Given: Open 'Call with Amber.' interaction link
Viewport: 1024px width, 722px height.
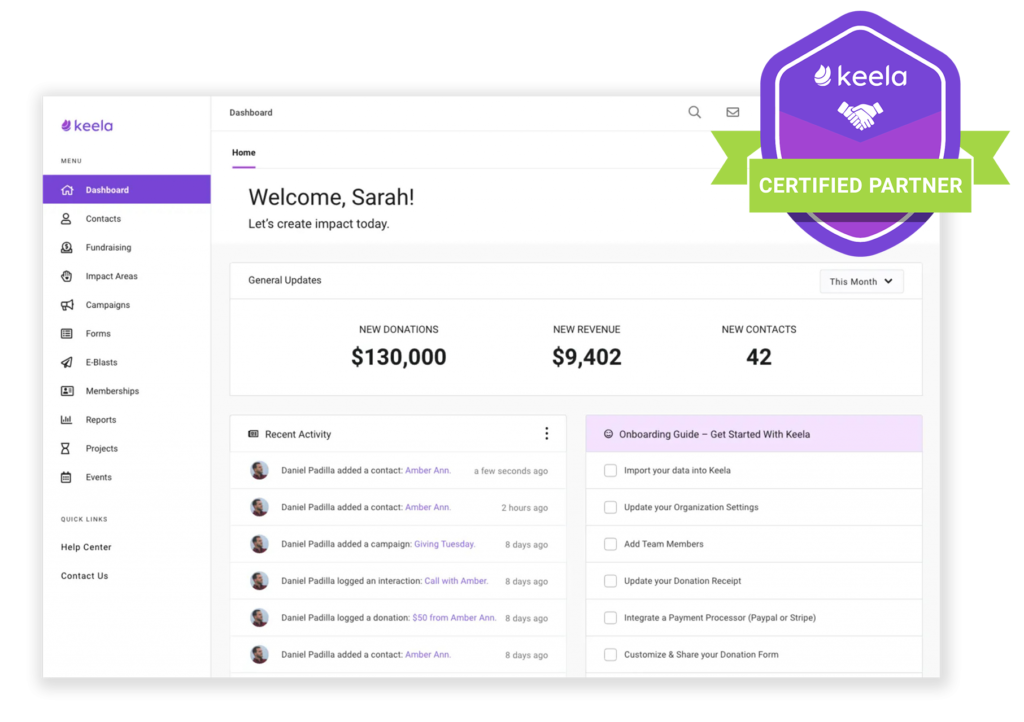Looking at the screenshot, I should tap(456, 580).
